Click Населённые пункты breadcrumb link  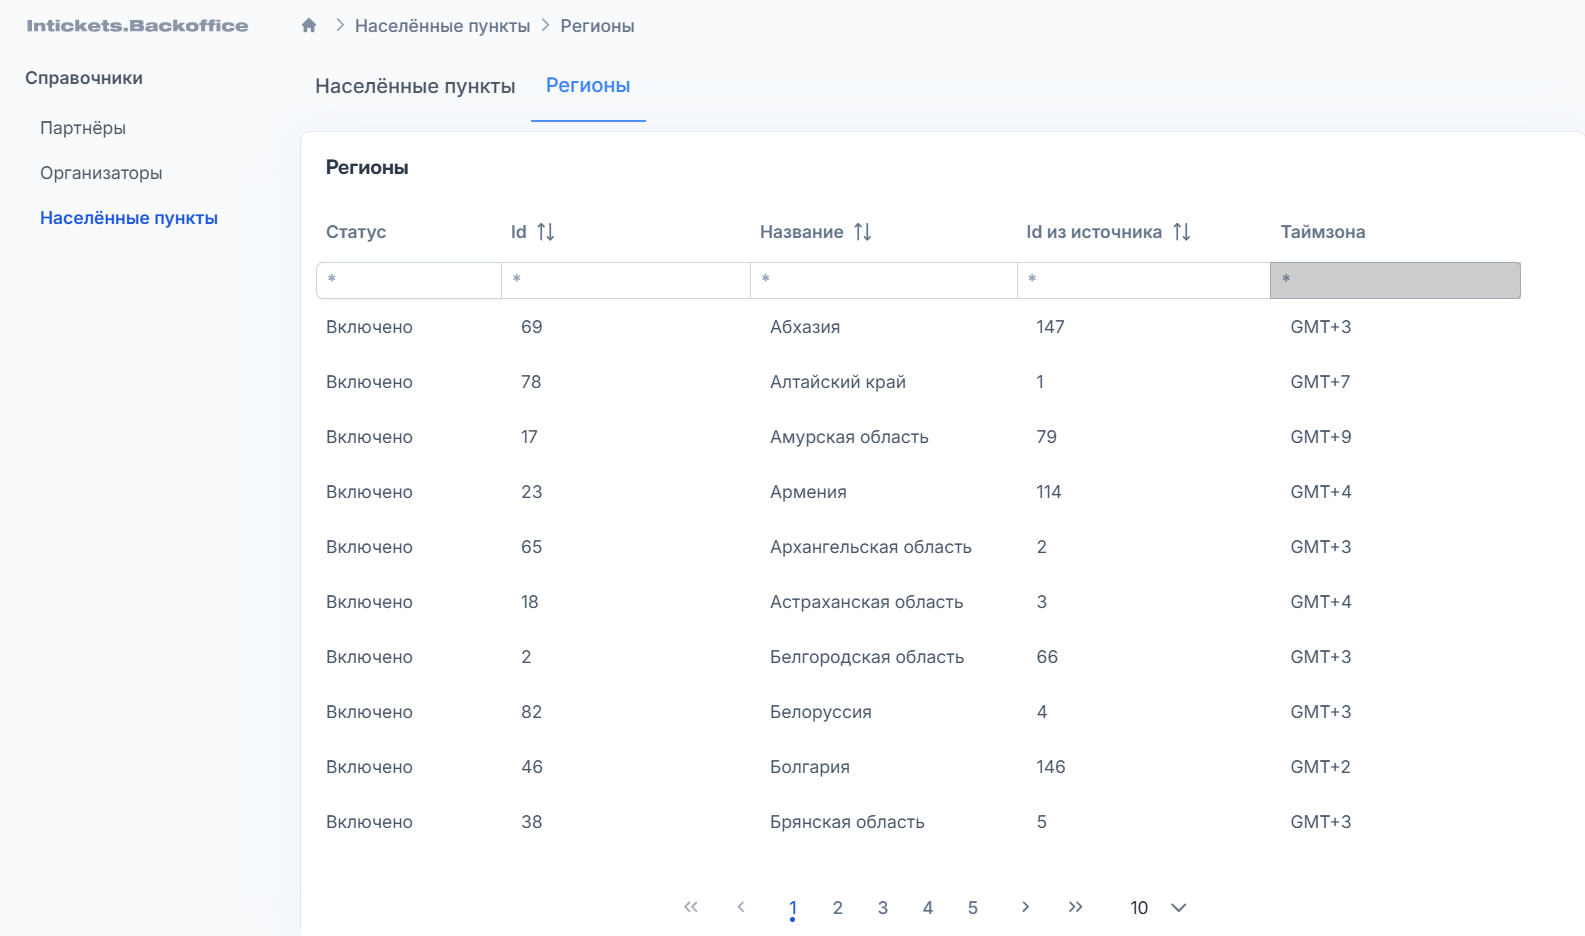(442, 26)
